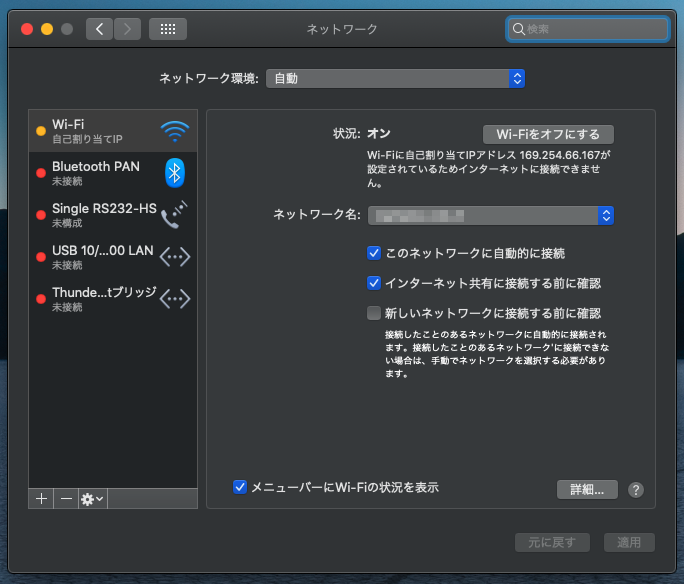Select Bluetooth PAN in the service list
Image resolution: width=684 pixels, height=584 pixels.
113,173
